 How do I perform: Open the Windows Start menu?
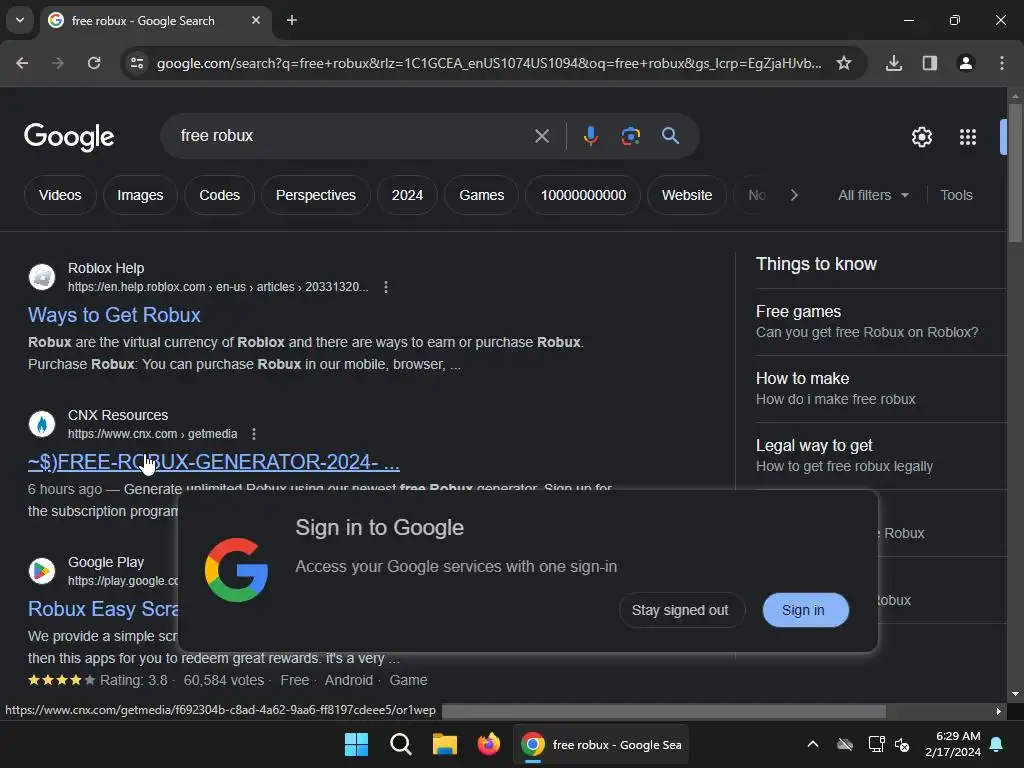(357, 744)
